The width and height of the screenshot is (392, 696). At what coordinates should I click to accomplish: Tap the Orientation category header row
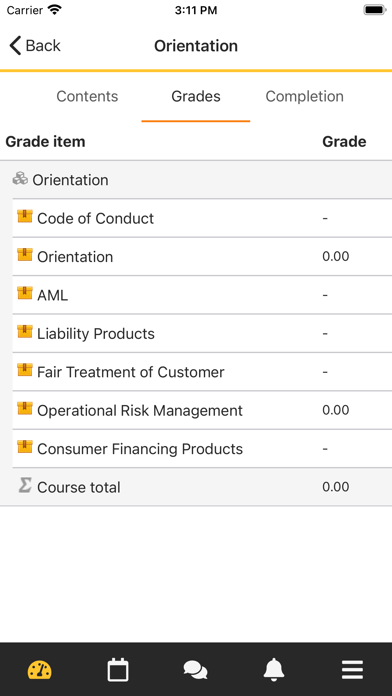click(x=196, y=180)
